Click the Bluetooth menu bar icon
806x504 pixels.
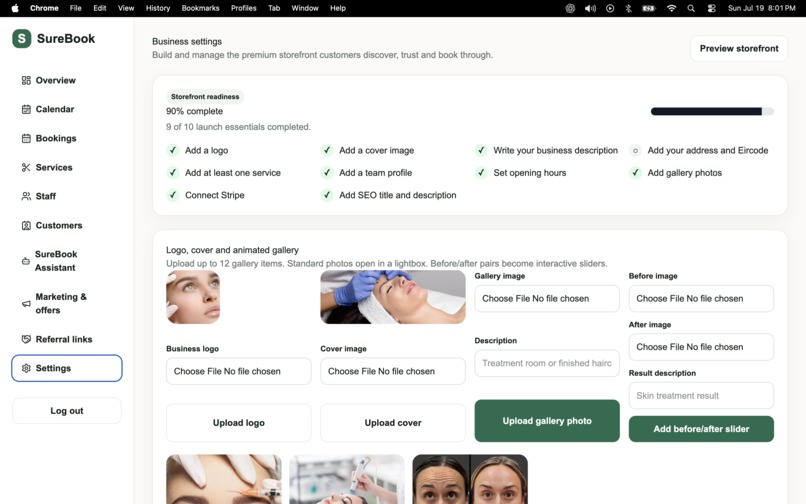[628, 8]
